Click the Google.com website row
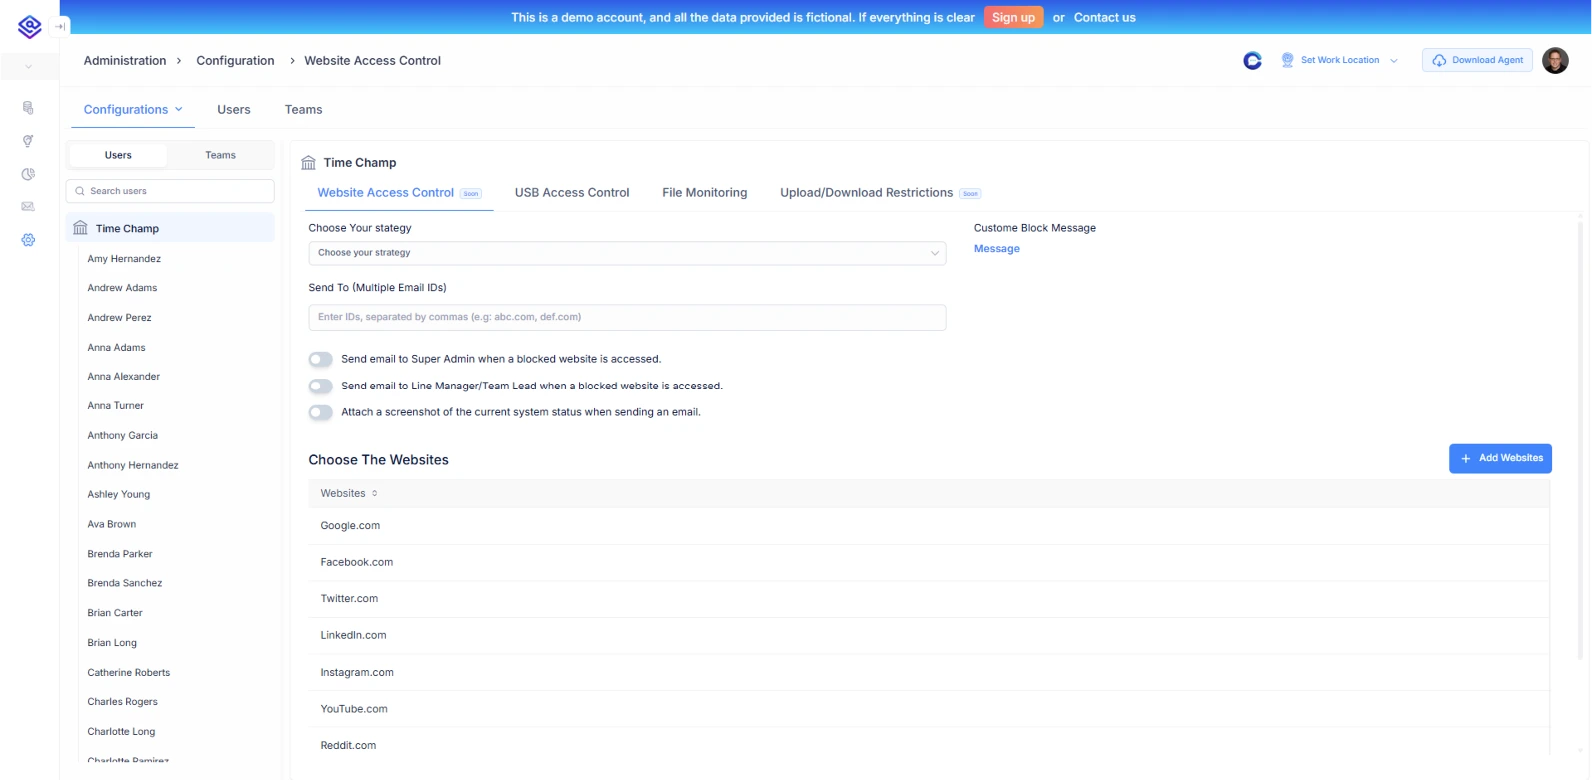1592x780 pixels. pos(929,526)
